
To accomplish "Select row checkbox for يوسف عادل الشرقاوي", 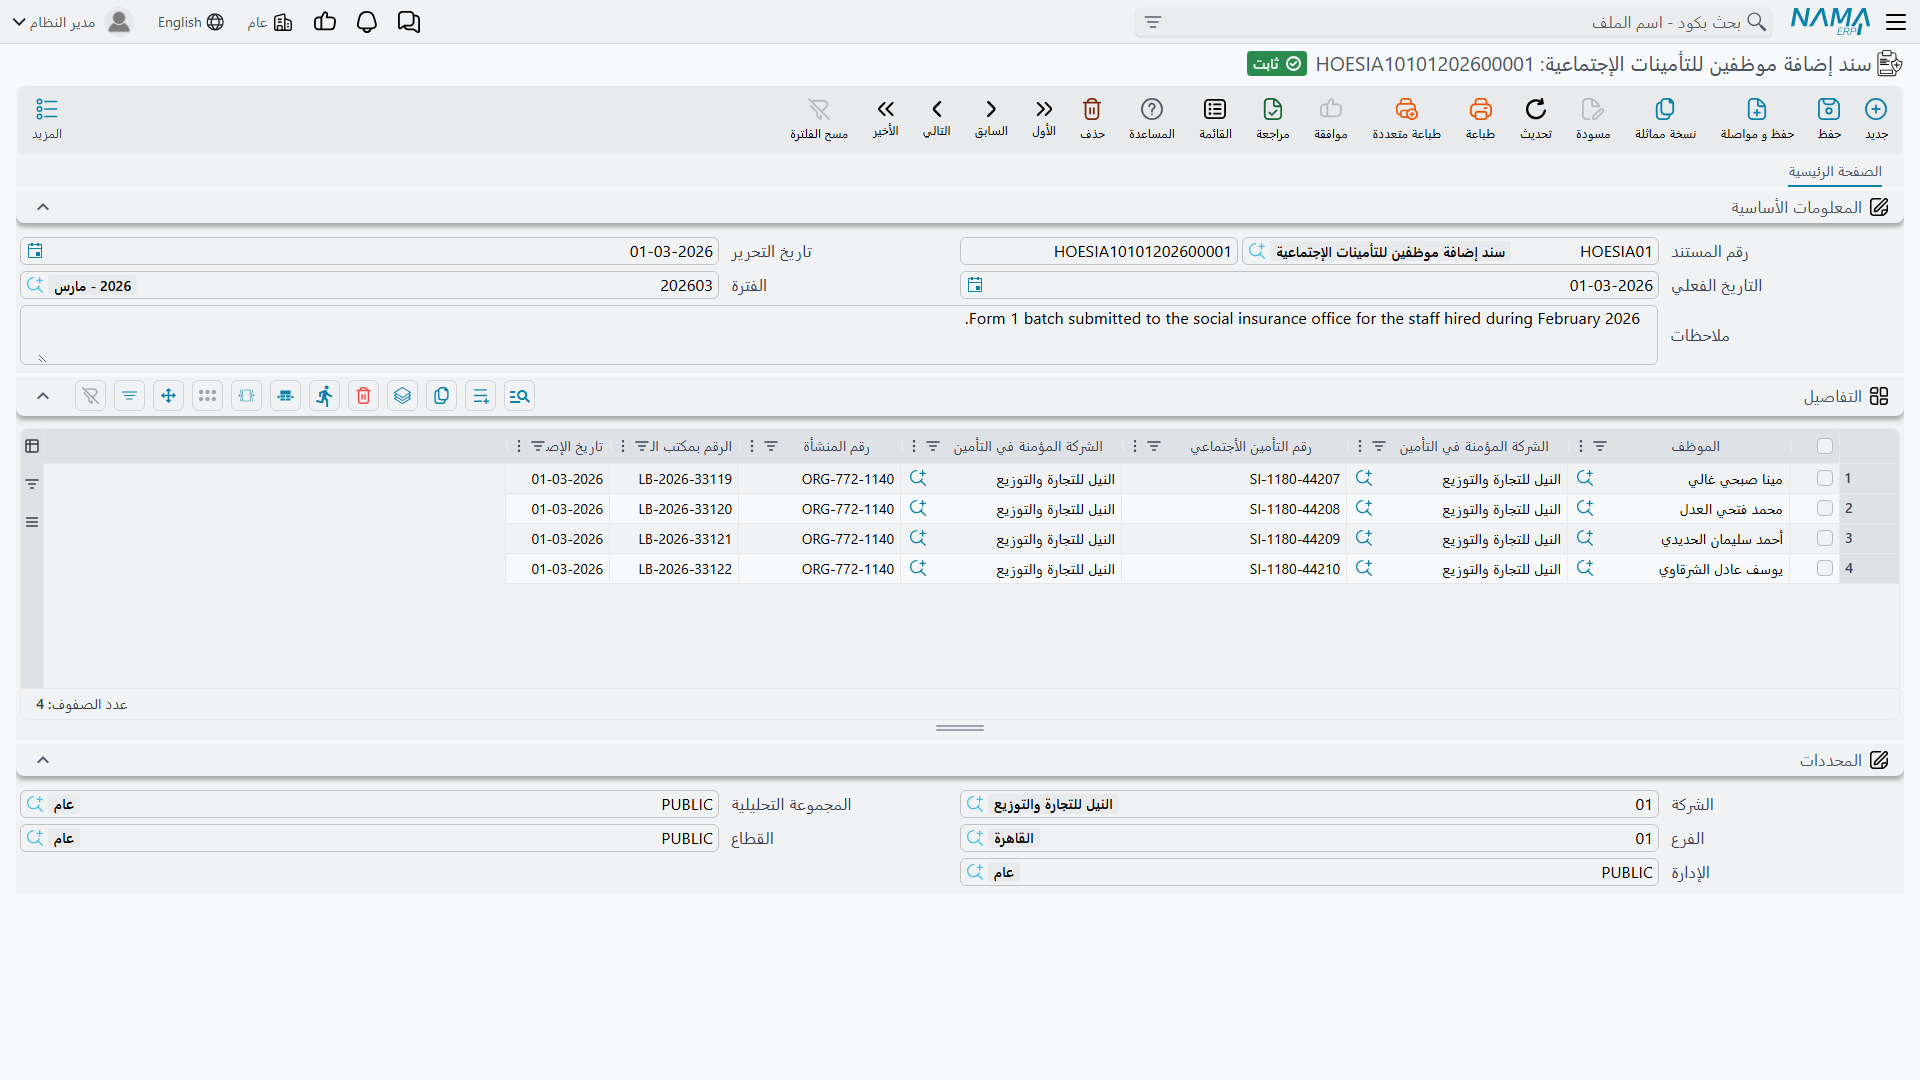I will click(x=1825, y=569).
